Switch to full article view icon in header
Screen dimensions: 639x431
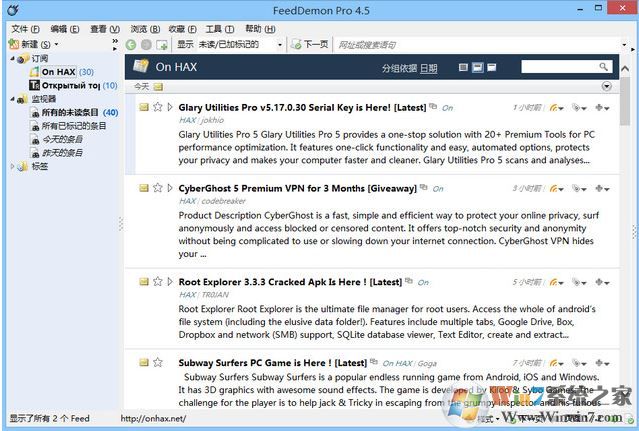(x=462, y=67)
